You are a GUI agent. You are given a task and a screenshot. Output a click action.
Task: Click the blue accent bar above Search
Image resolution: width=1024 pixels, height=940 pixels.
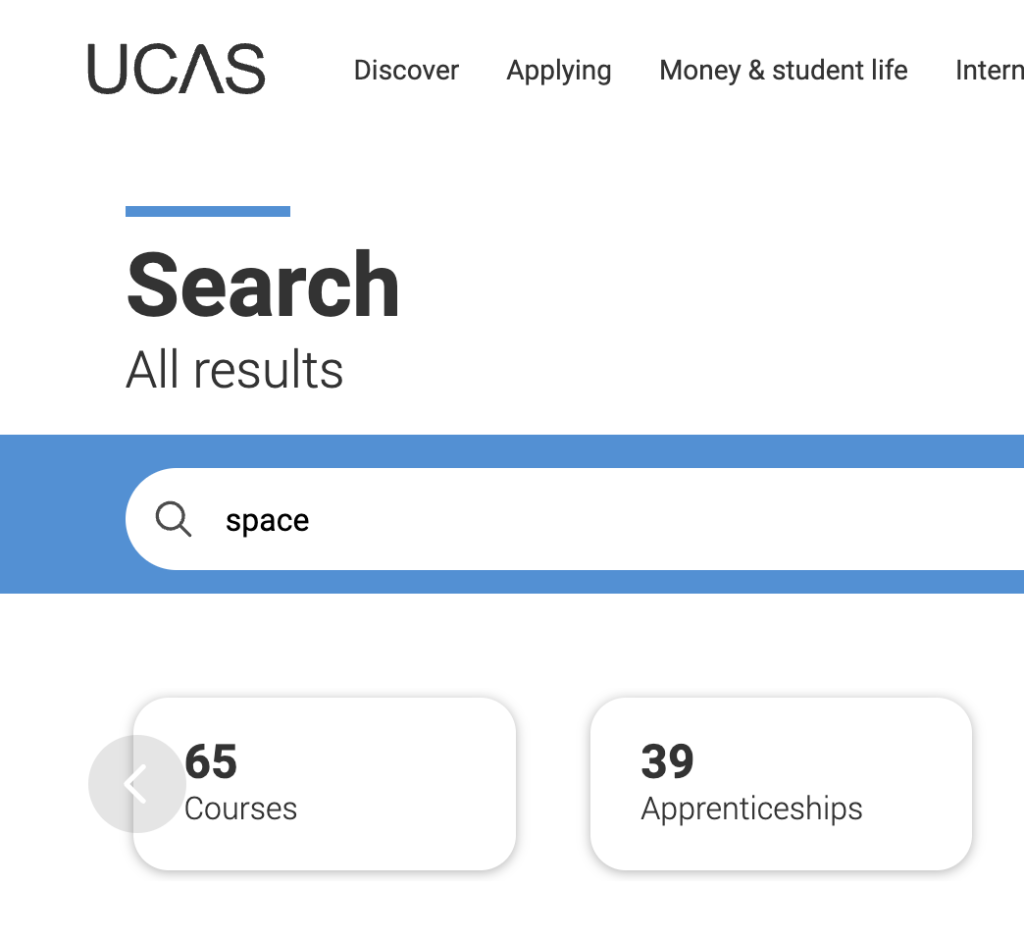207,211
